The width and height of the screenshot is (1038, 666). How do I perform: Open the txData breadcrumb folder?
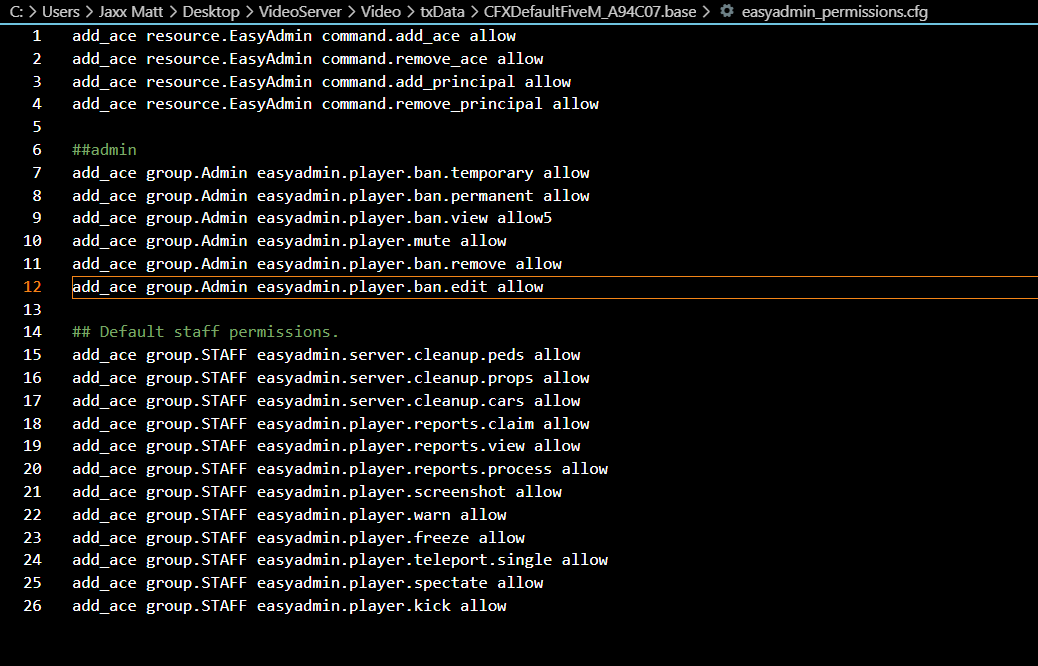point(442,12)
